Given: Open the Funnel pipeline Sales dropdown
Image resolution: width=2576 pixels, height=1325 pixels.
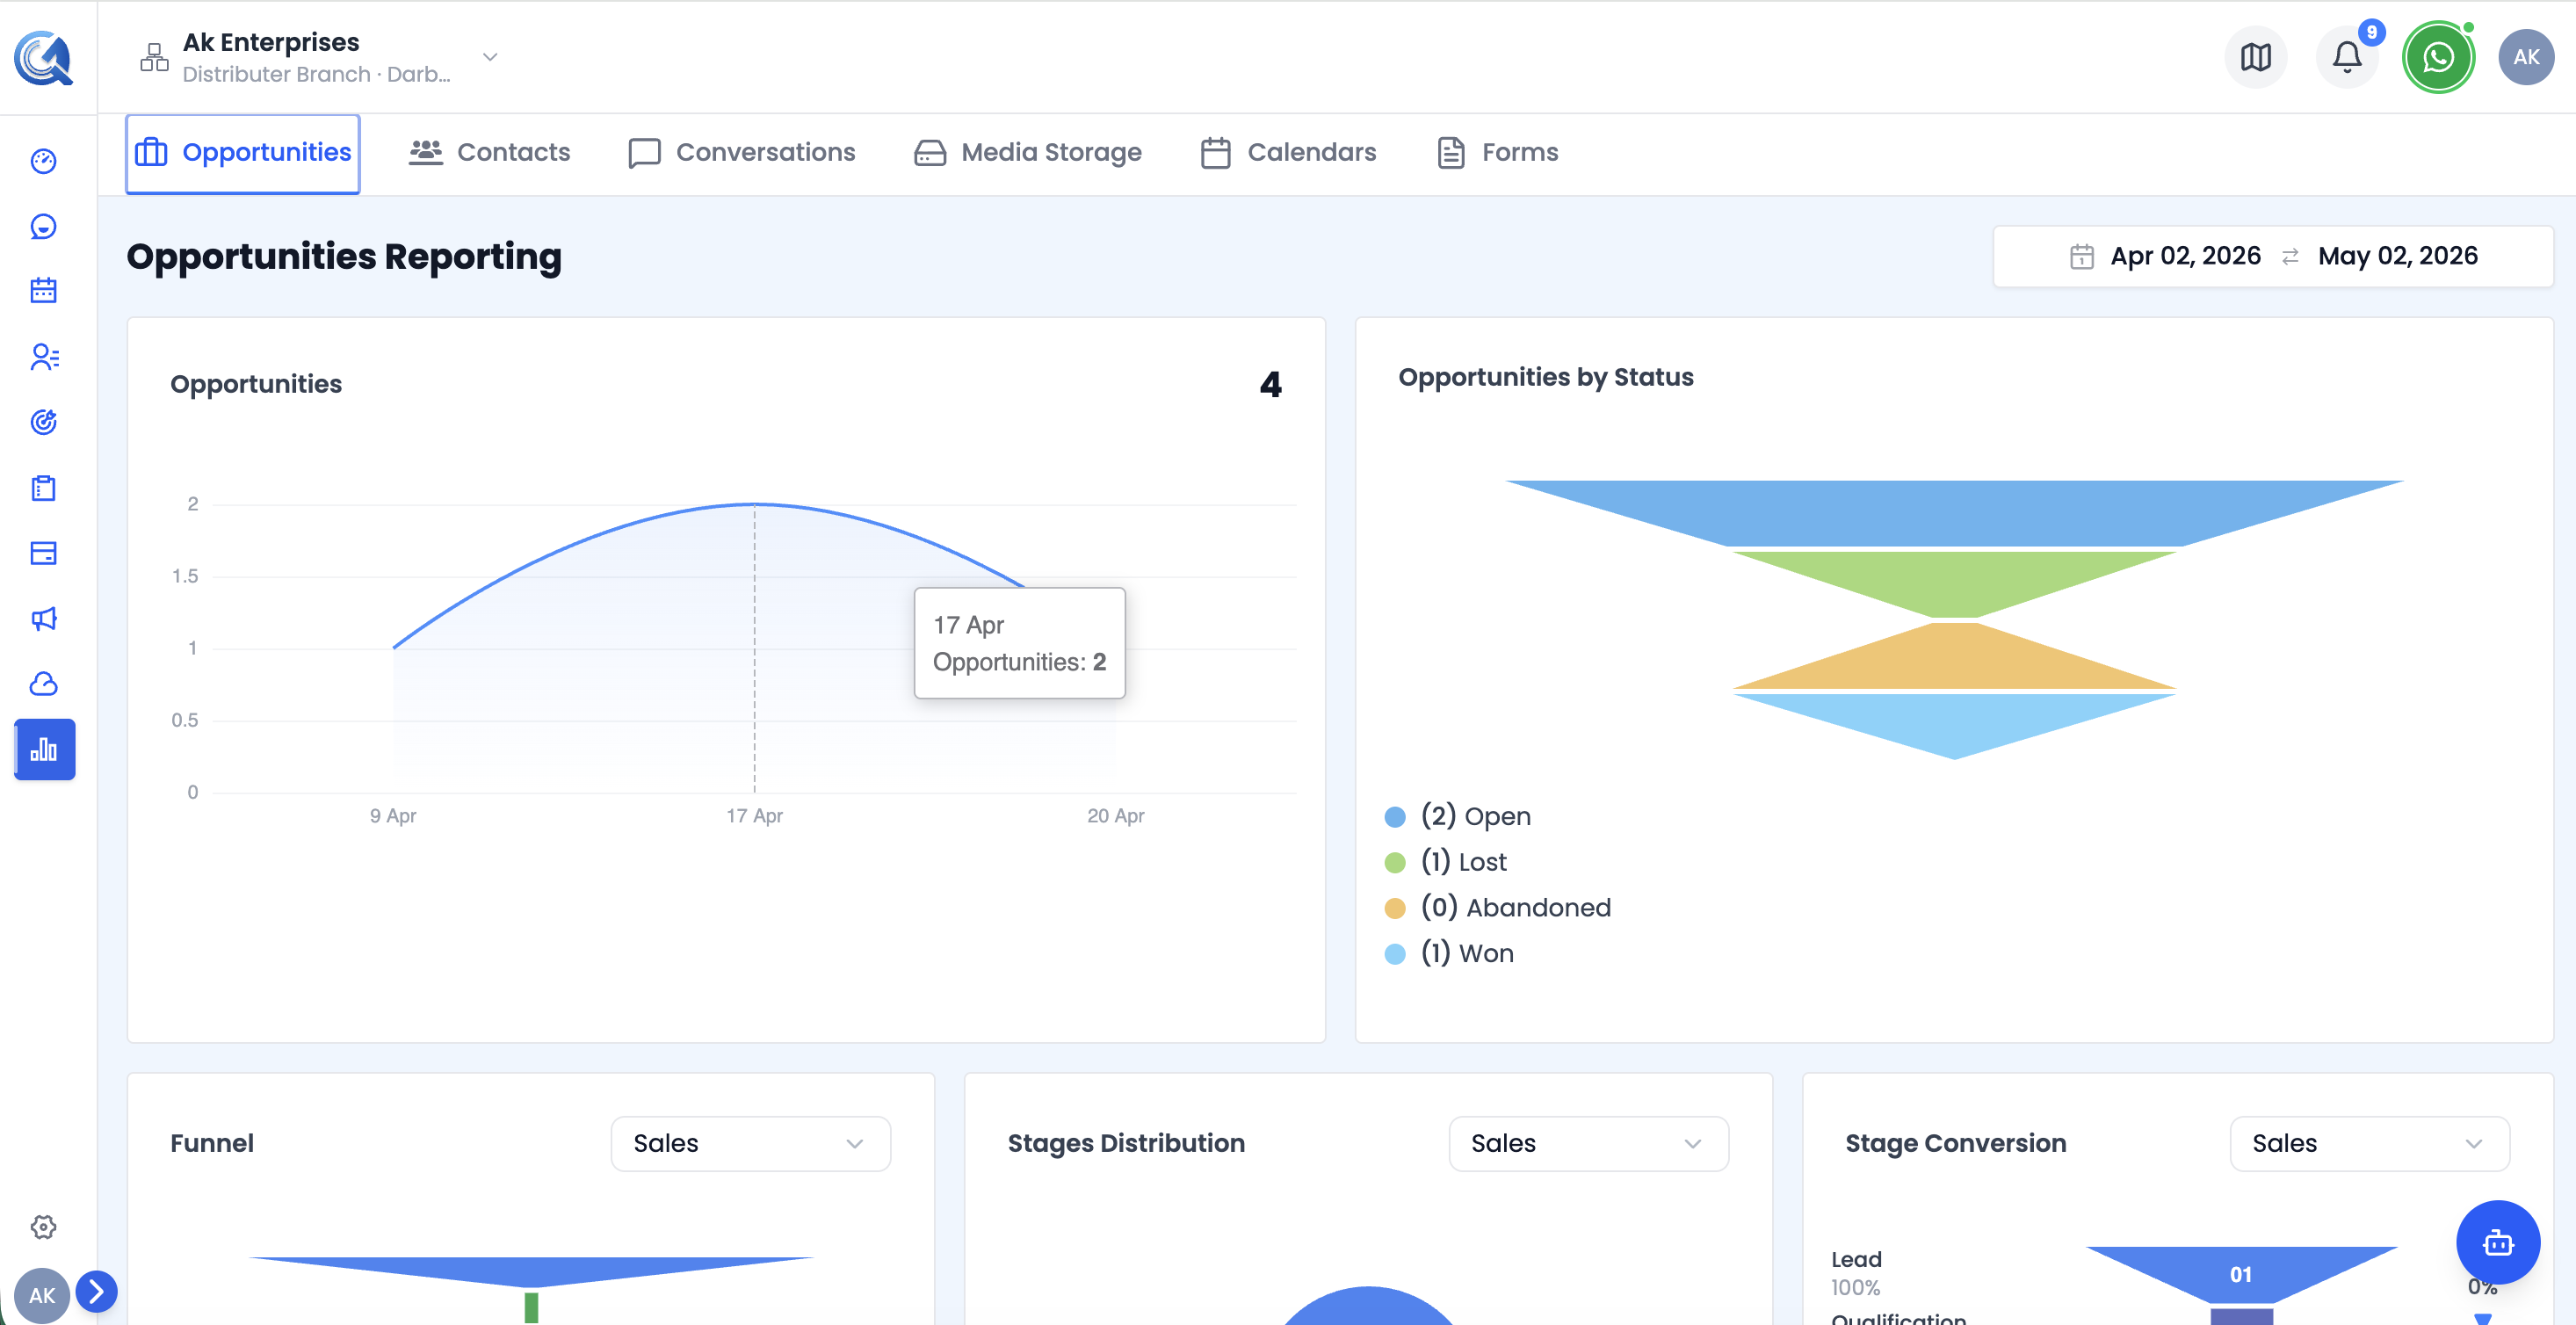Looking at the screenshot, I should click(750, 1143).
